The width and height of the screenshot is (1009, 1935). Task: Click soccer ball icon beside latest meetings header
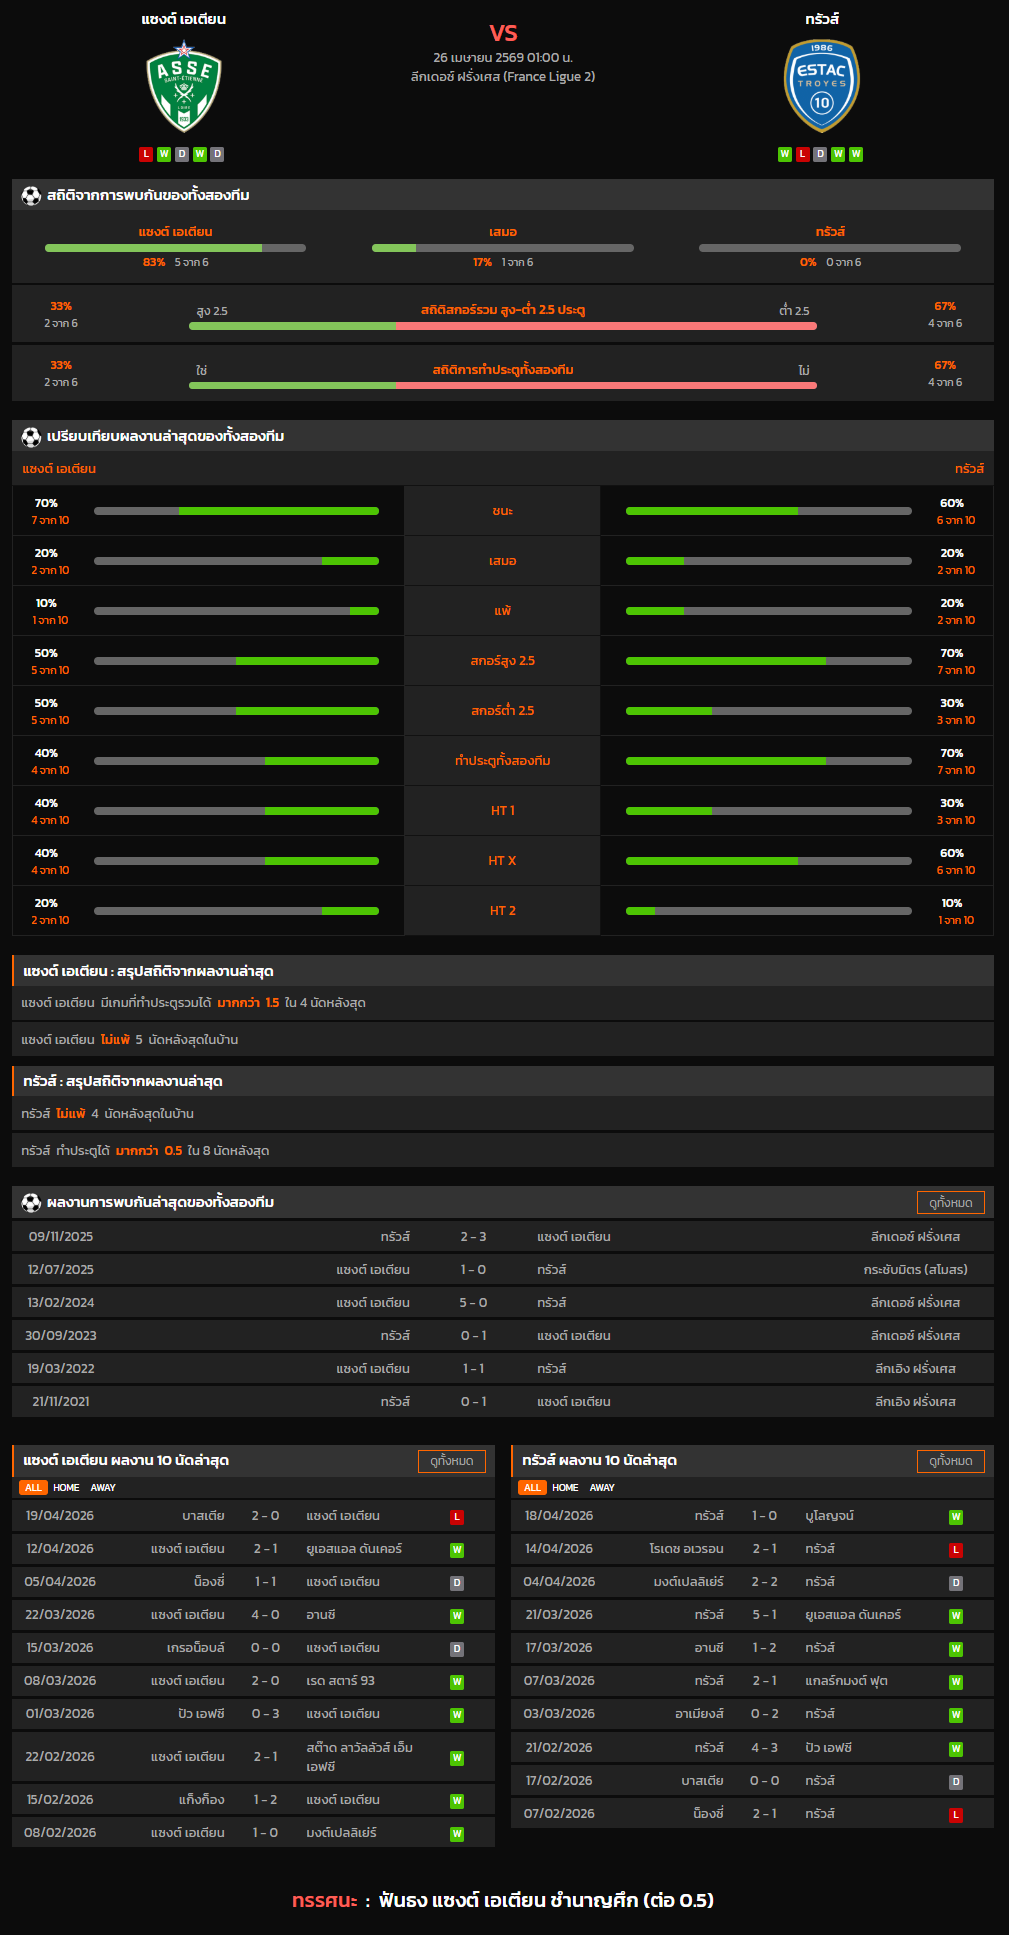click(x=31, y=1203)
